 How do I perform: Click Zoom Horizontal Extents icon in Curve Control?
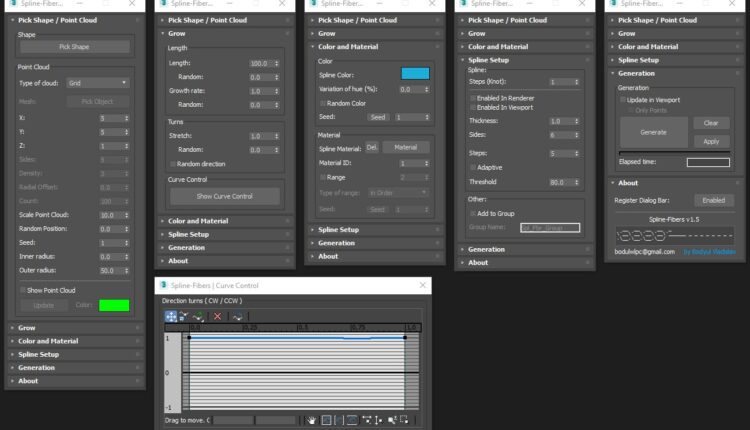(x=339, y=420)
